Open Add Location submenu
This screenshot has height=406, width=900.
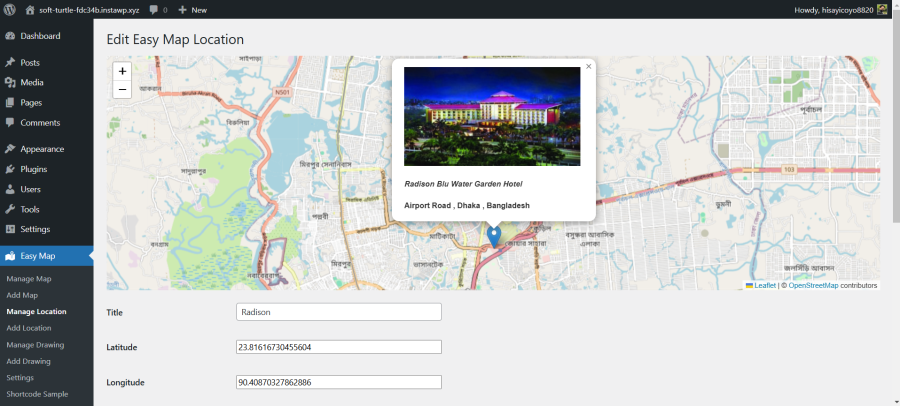pos(29,328)
